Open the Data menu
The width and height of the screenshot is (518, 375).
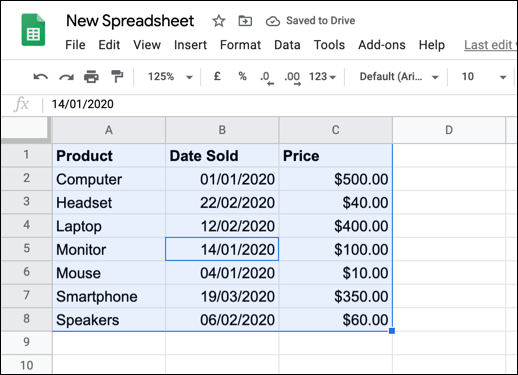pos(287,45)
